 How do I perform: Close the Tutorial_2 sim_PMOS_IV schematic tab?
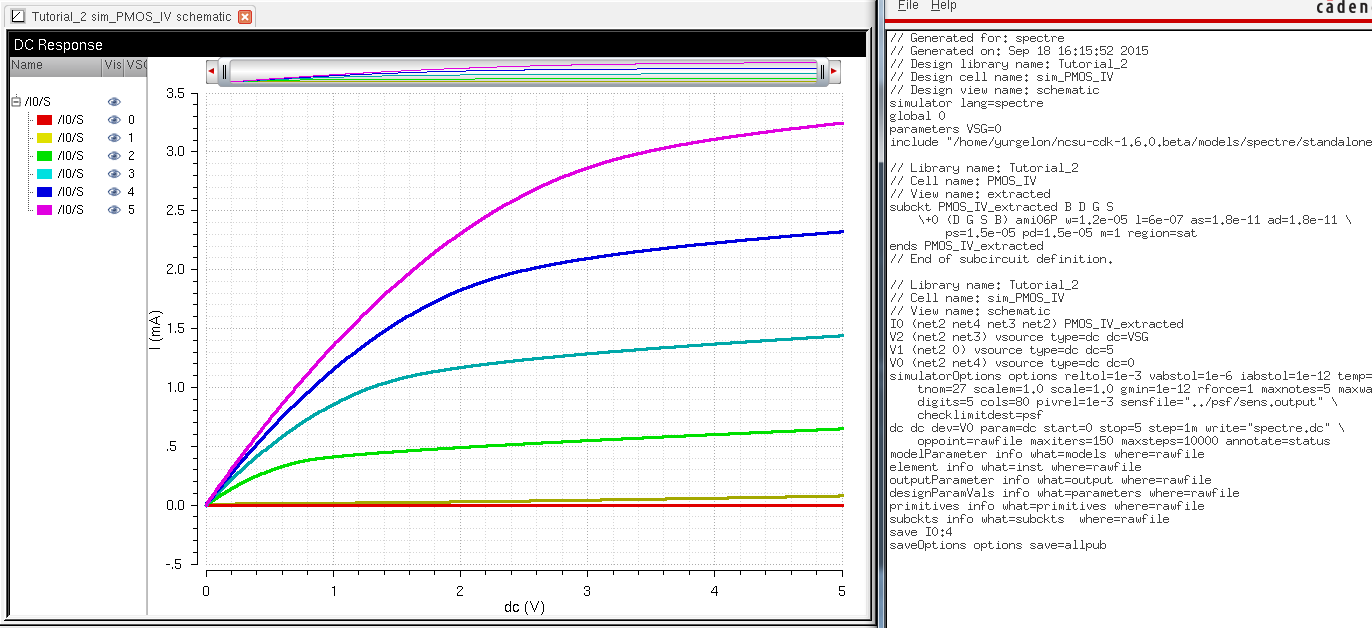[245, 17]
